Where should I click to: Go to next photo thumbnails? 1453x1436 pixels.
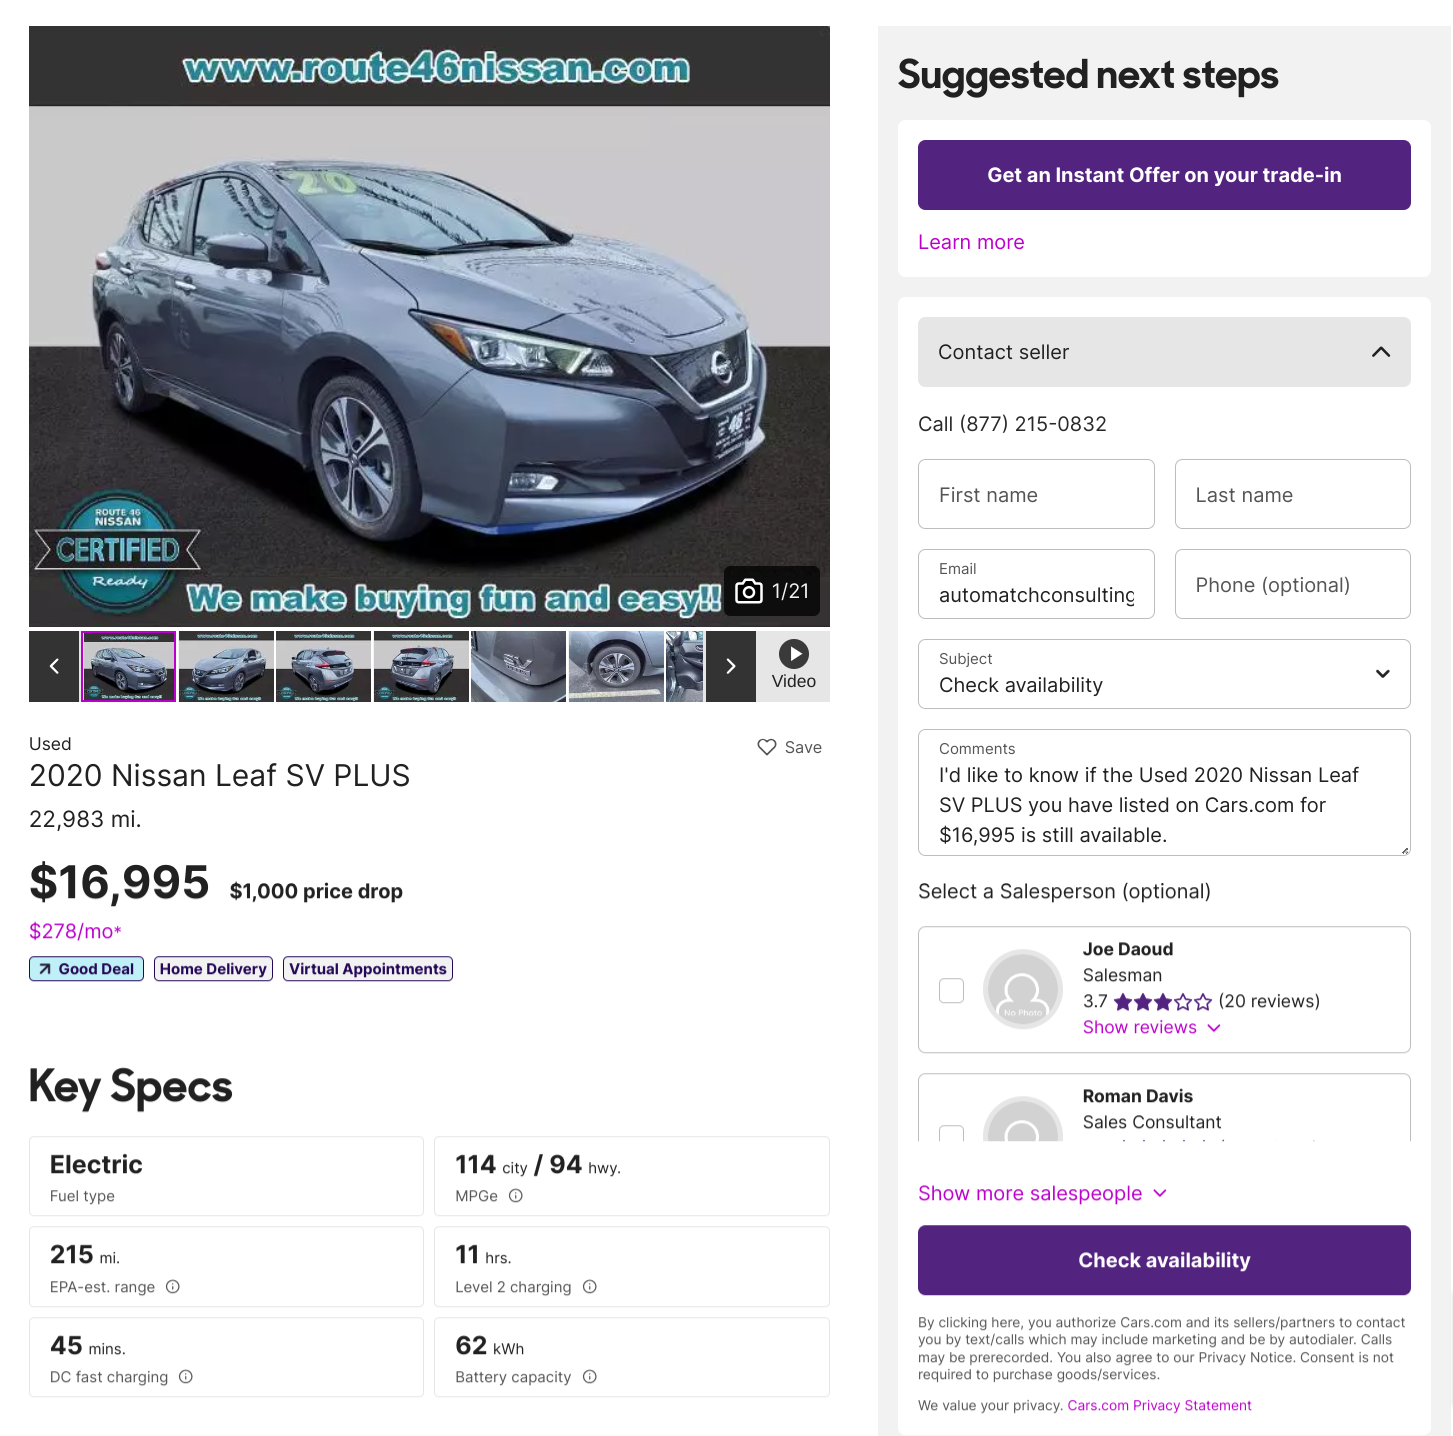[731, 666]
